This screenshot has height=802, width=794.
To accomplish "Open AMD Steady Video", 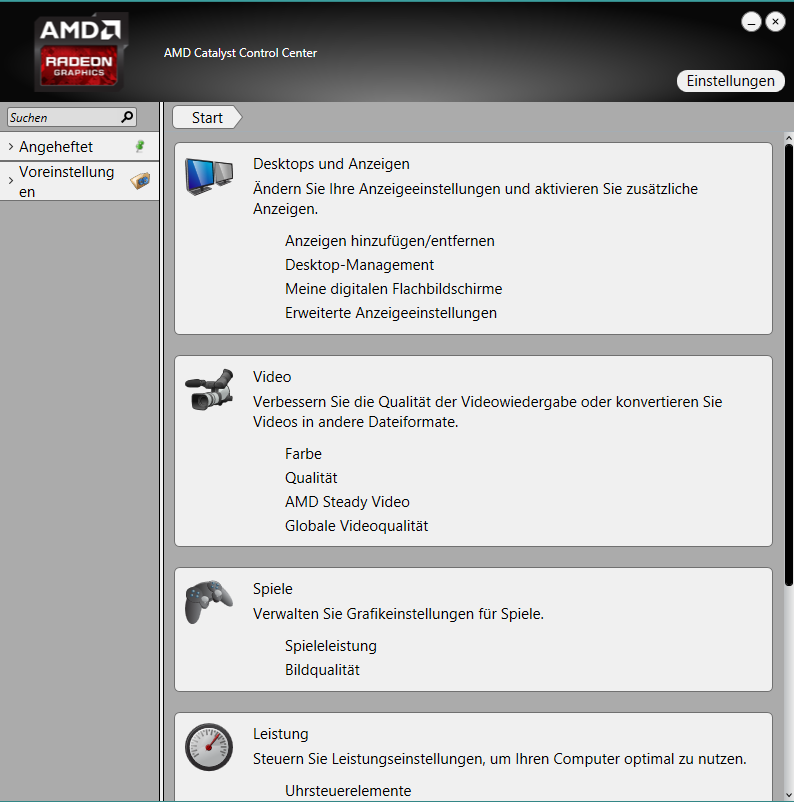I will pyautogui.click(x=347, y=502).
